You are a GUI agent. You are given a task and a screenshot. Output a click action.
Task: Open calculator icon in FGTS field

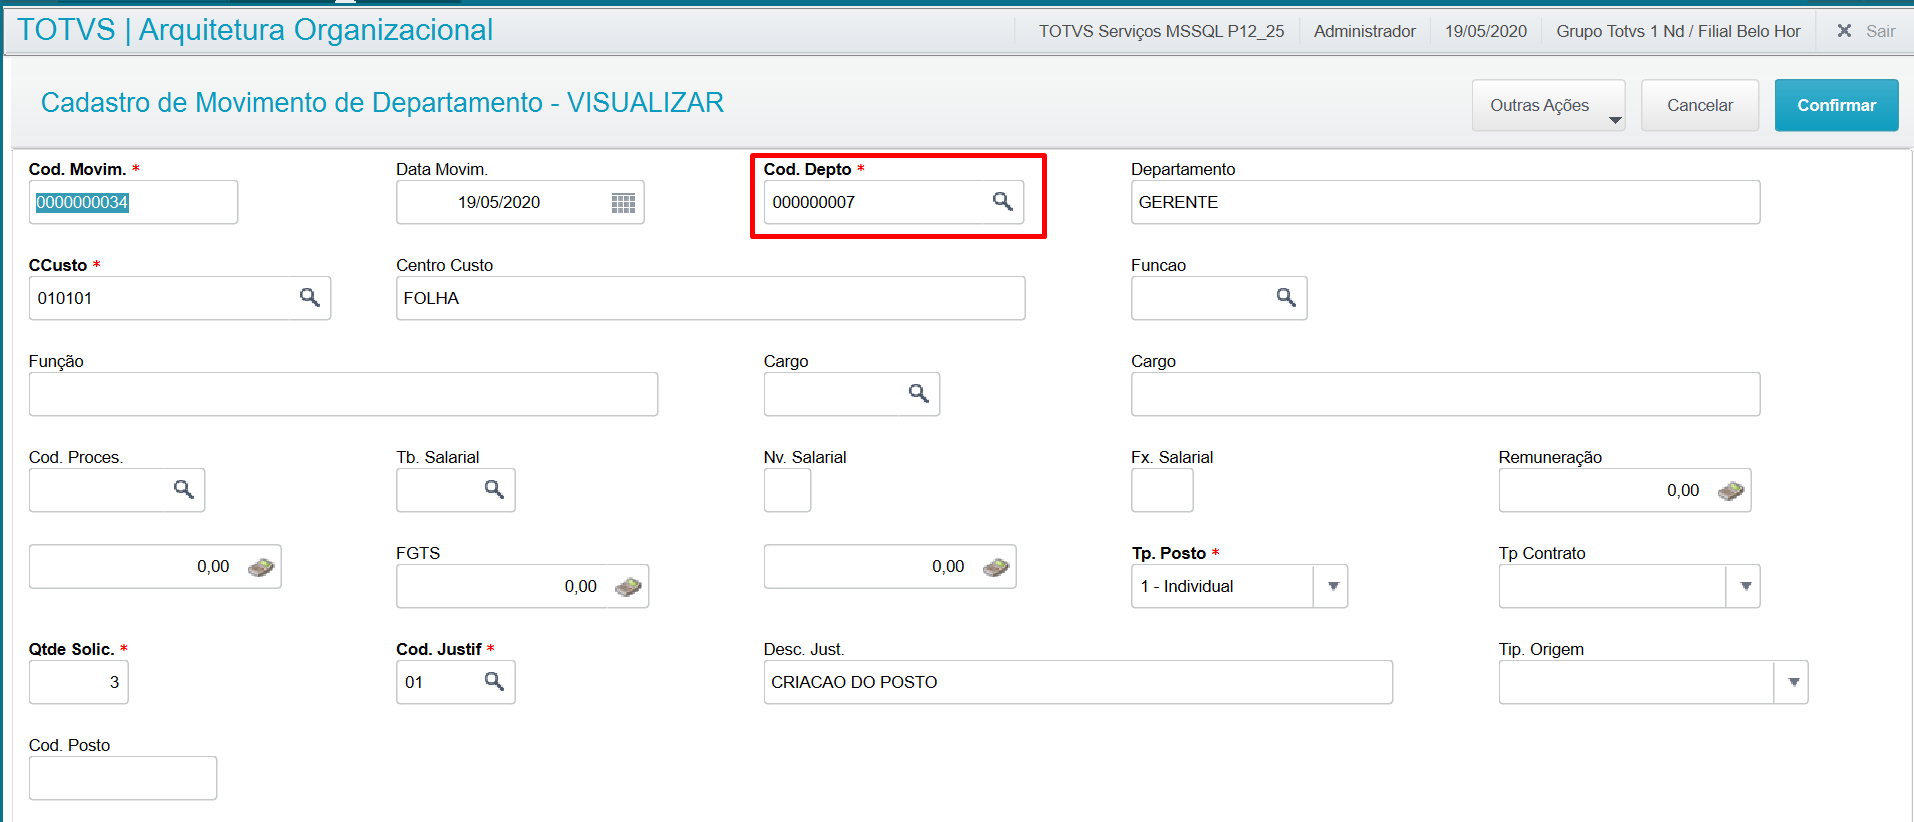pyautogui.click(x=628, y=586)
